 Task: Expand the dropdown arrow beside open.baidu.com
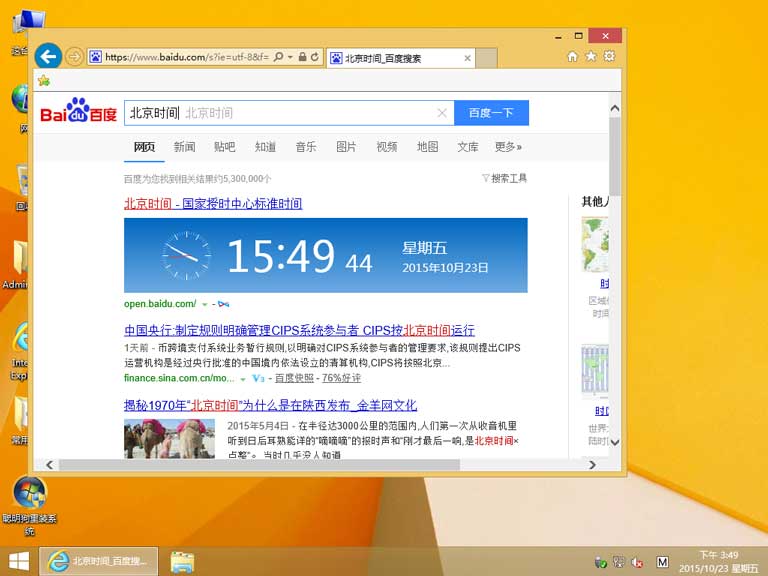point(205,304)
